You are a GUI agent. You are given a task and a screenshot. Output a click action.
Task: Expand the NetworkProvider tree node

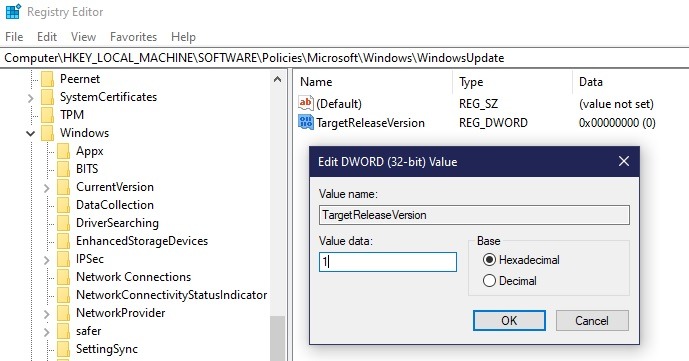(x=47, y=314)
